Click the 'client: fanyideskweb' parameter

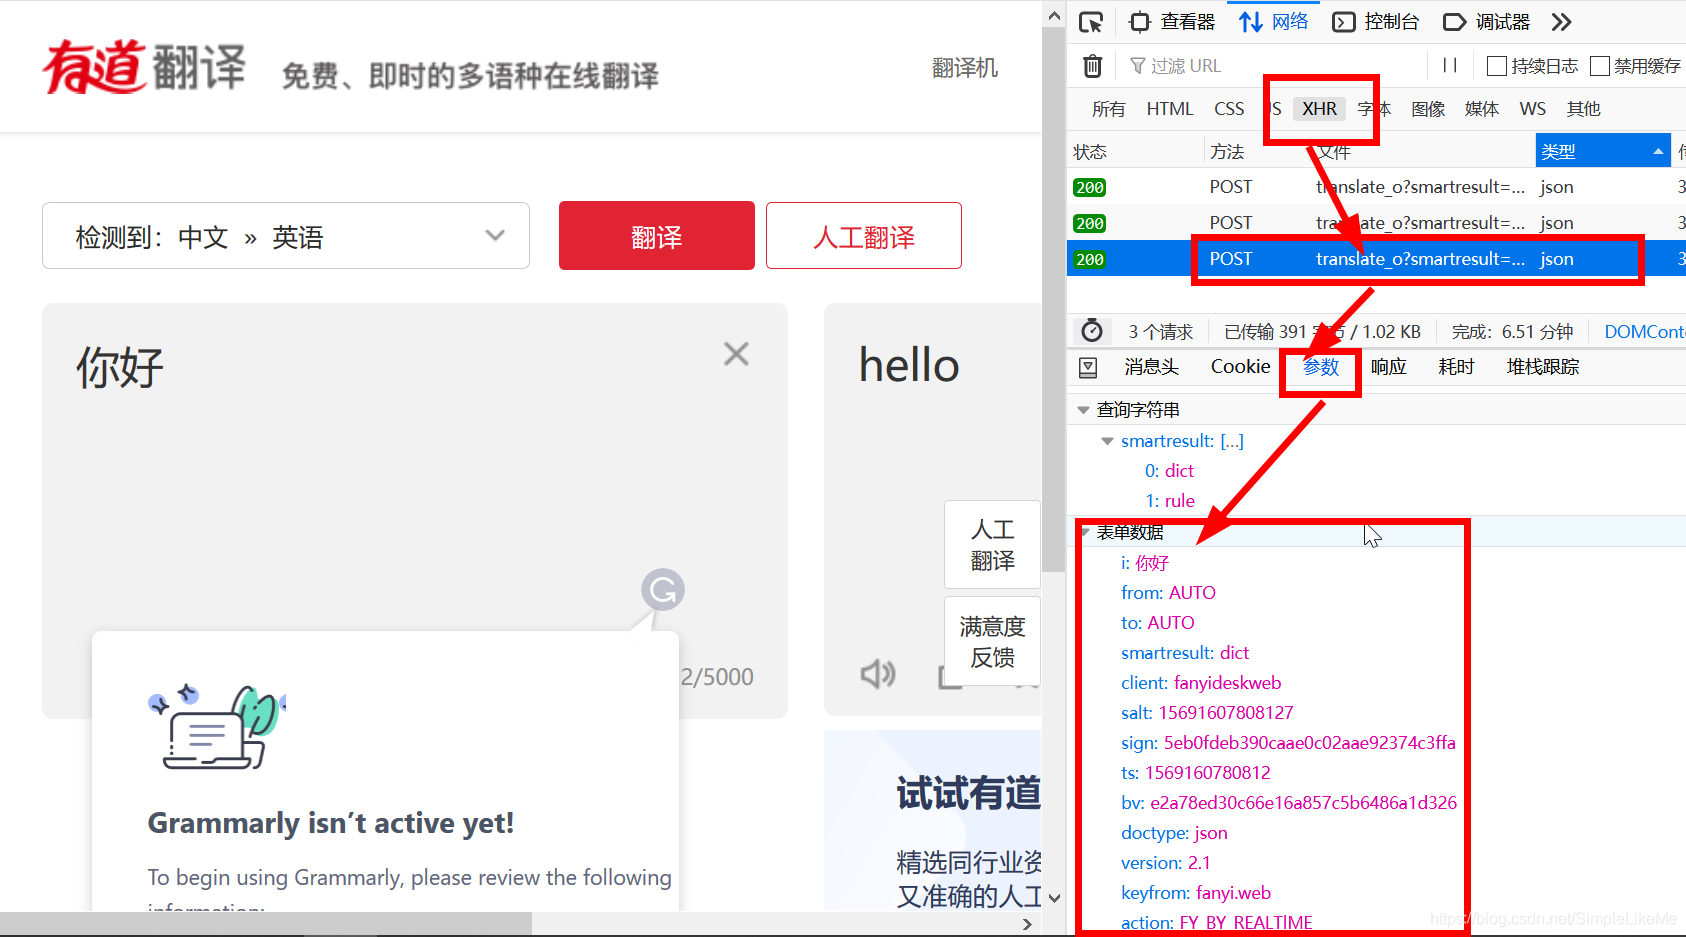pyautogui.click(x=1201, y=683)
